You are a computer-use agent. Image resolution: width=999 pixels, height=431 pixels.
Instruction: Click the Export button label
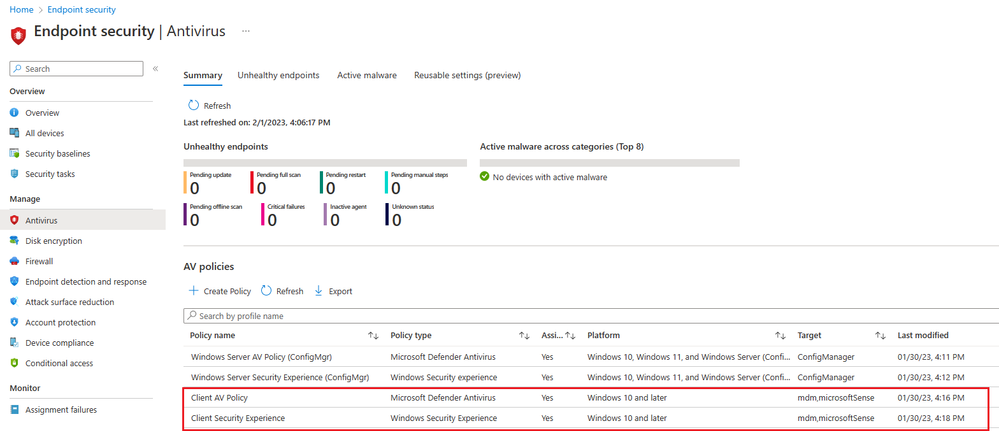click(x=340, y=291)
